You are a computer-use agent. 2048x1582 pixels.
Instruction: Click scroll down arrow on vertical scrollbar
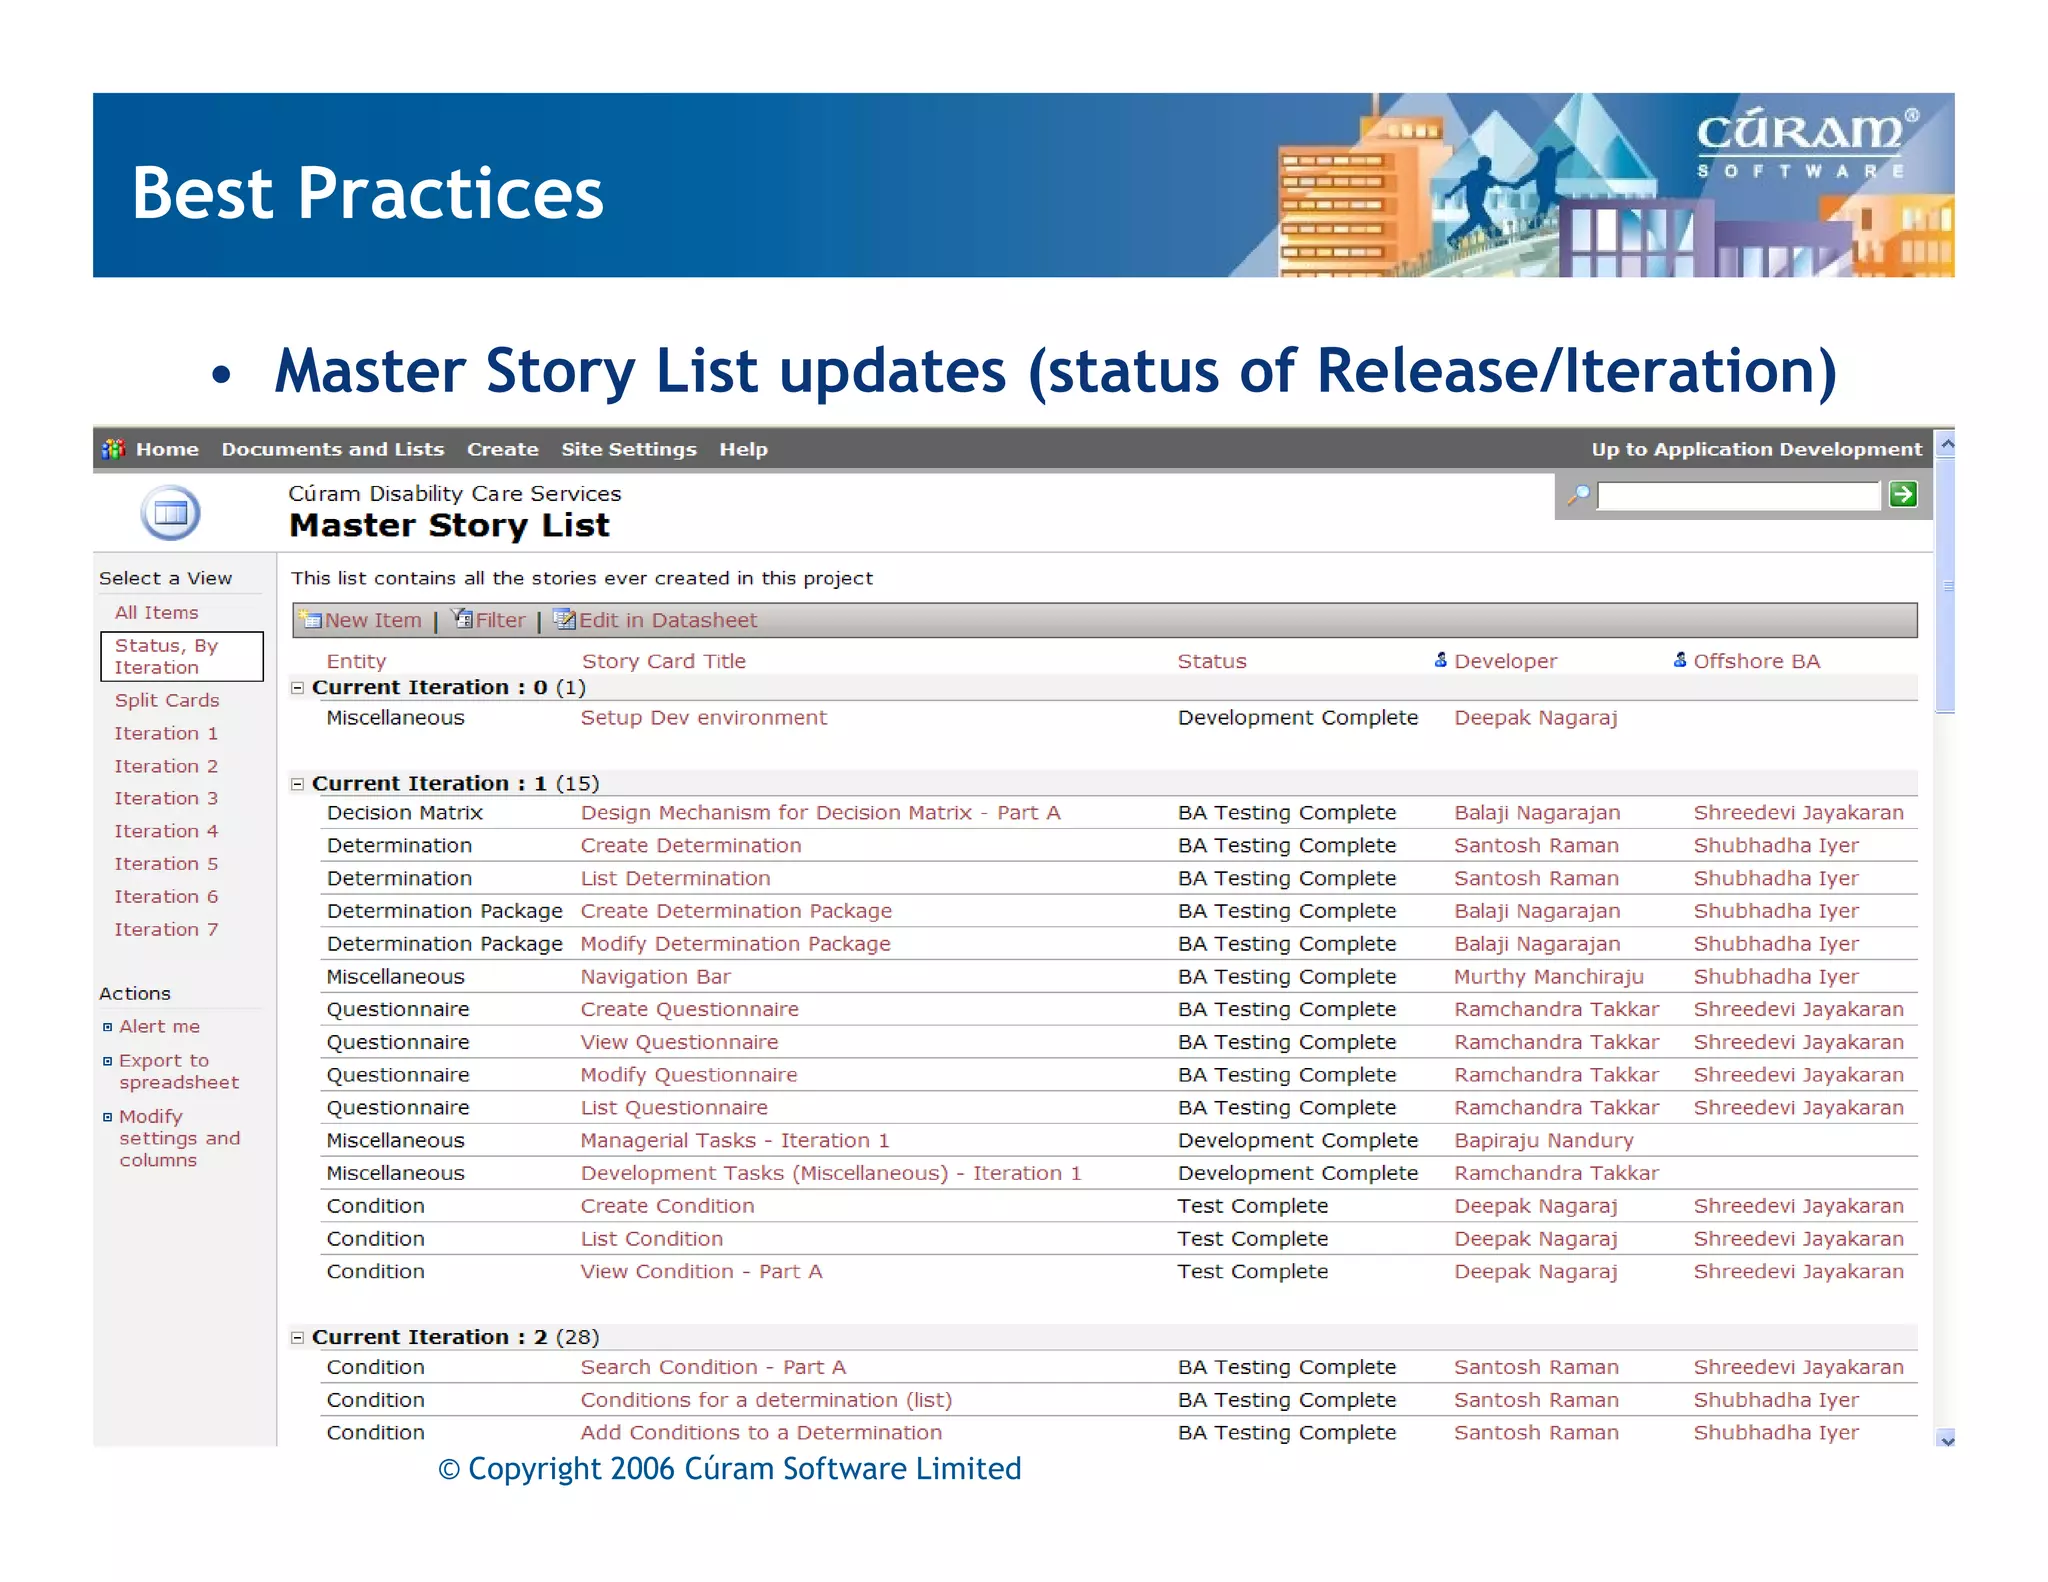1946,1439
